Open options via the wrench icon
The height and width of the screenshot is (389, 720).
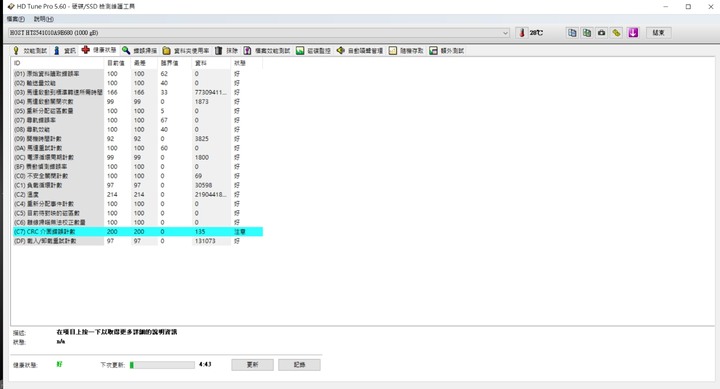[x=617, y=33]
